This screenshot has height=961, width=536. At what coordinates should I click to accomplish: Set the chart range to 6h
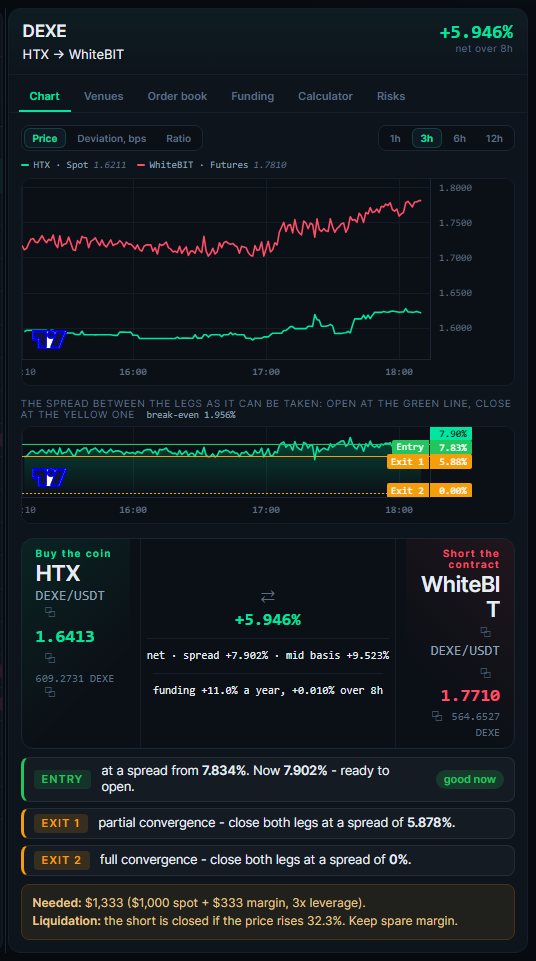[459, 139]
